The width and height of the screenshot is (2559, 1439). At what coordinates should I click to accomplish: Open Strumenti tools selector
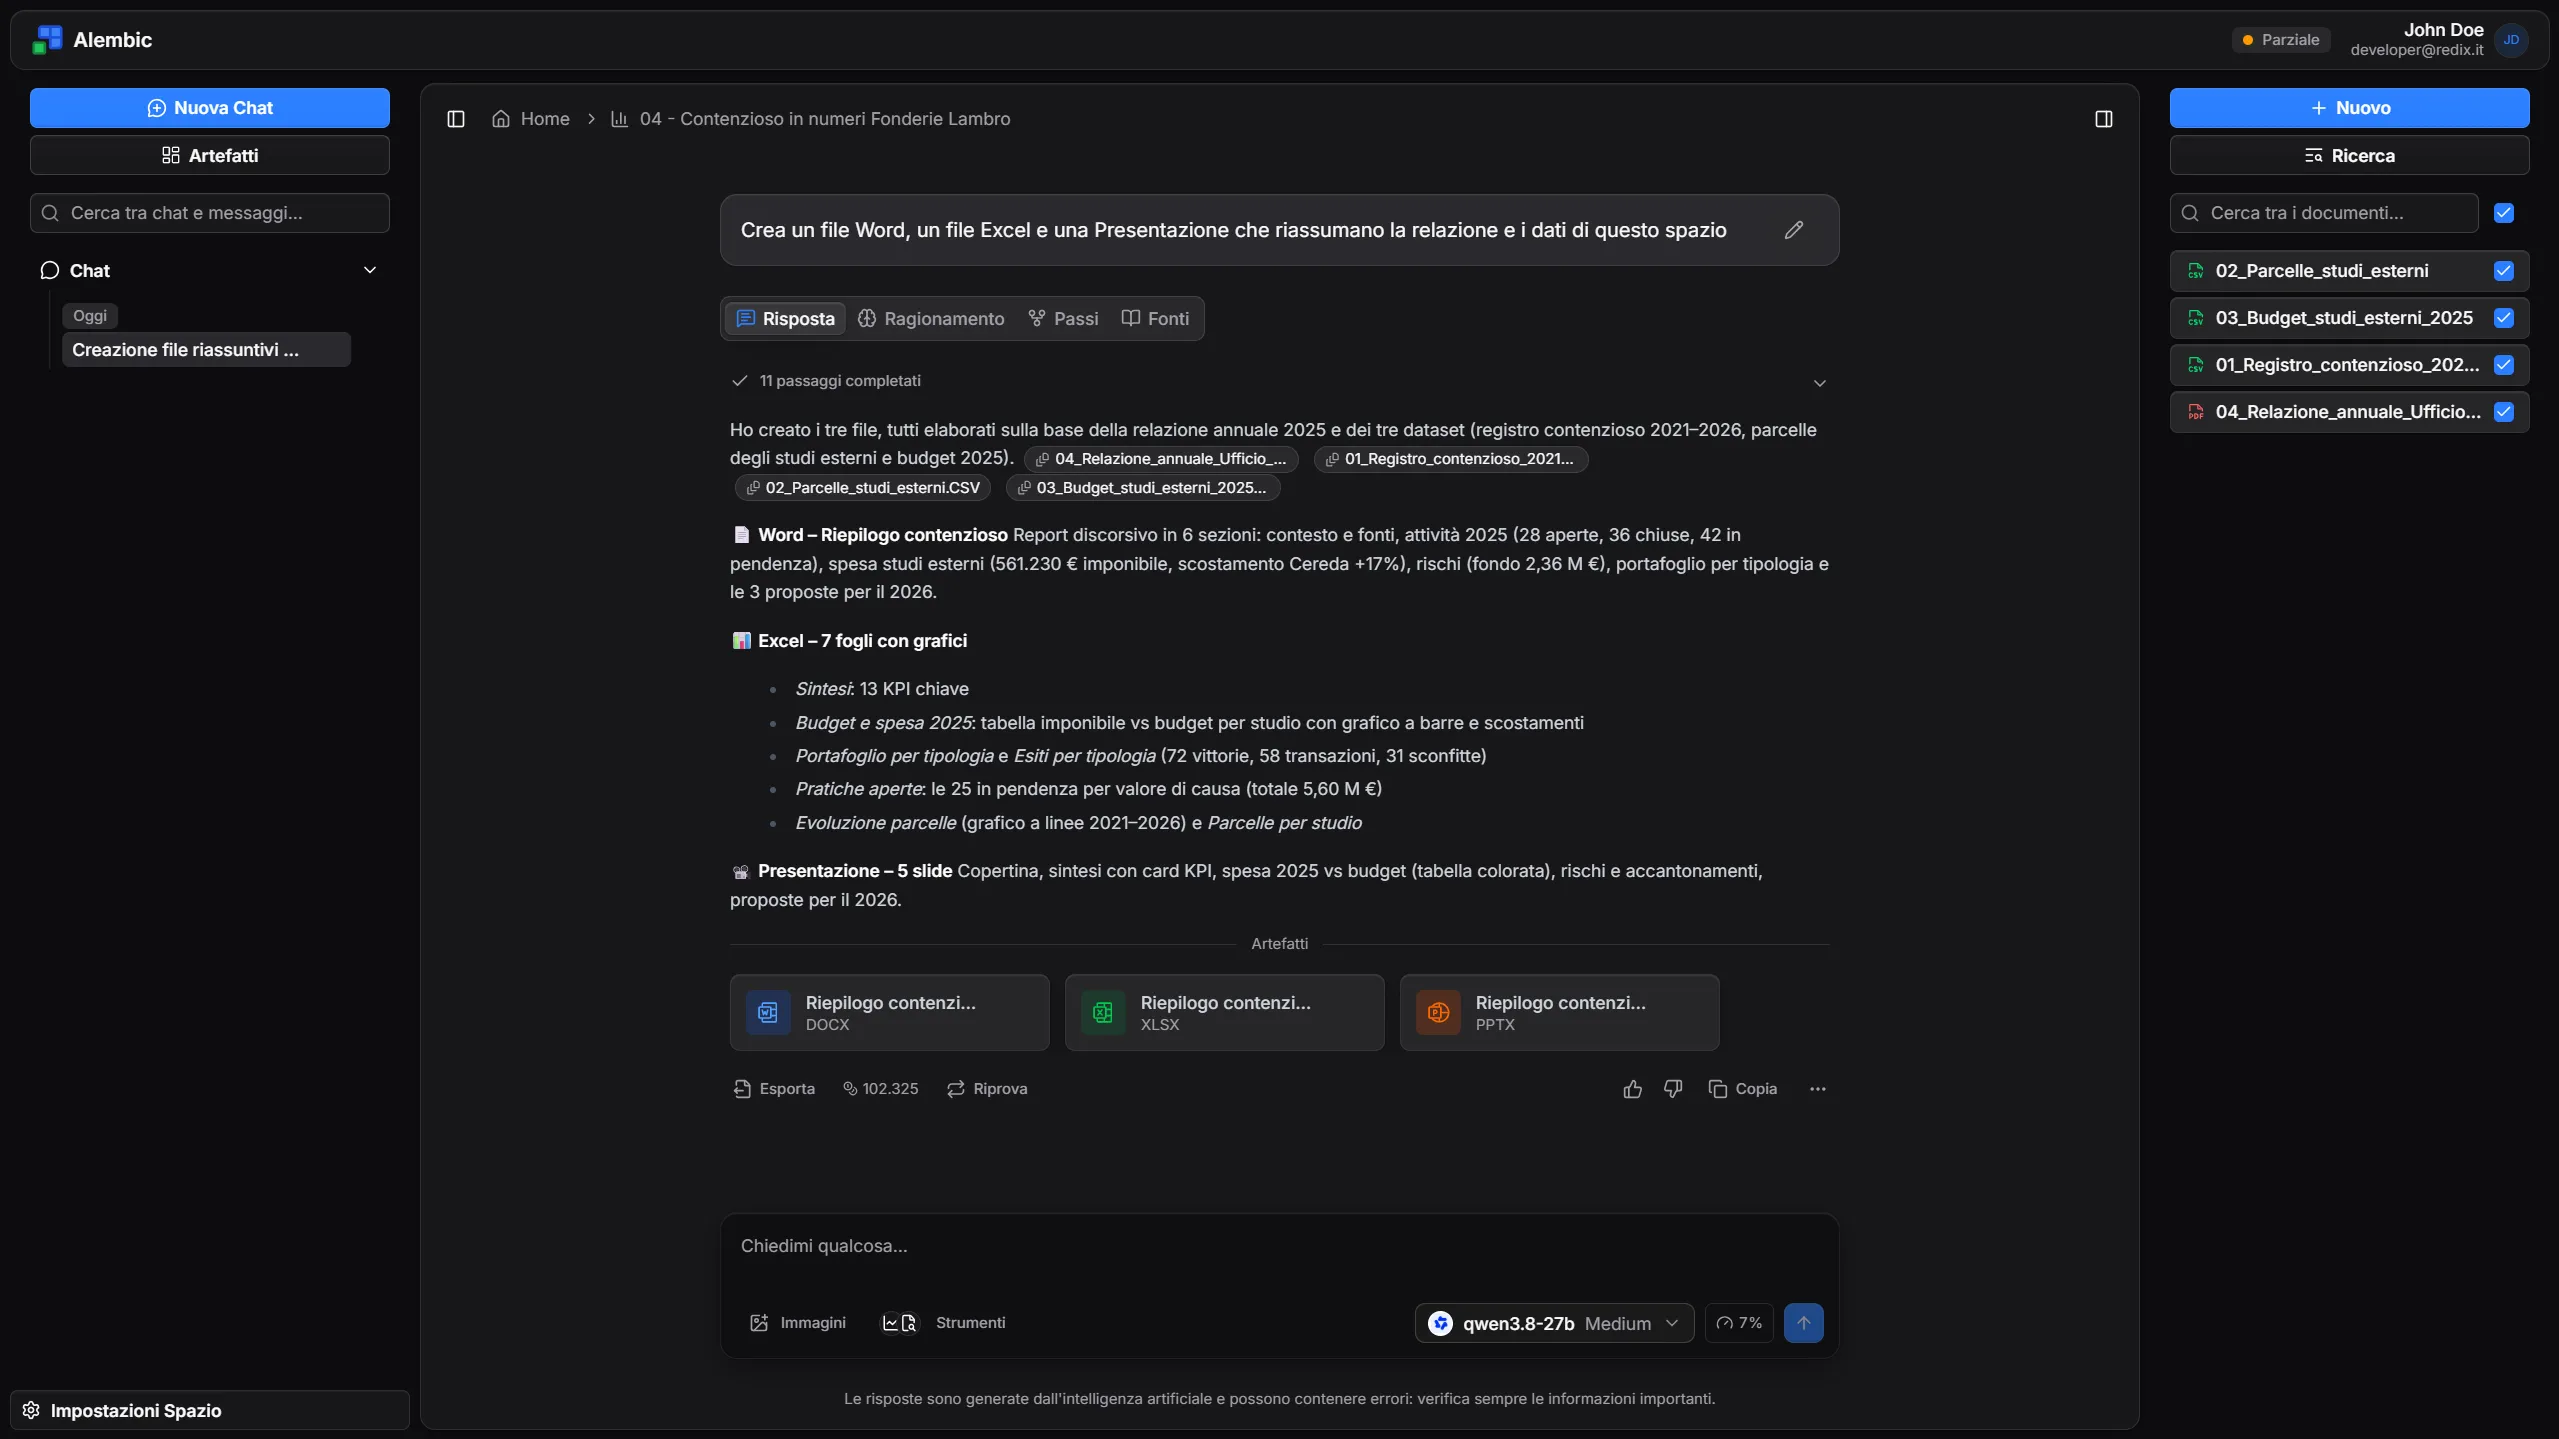943,1323
